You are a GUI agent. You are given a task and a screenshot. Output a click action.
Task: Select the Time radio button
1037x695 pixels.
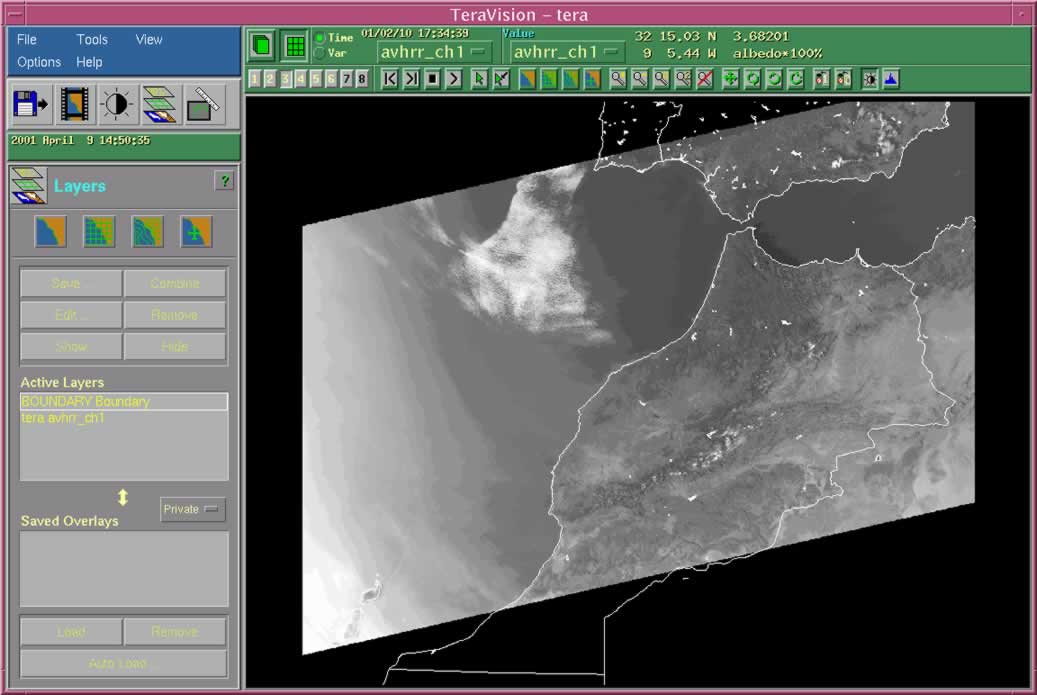(x=320, y=38)
